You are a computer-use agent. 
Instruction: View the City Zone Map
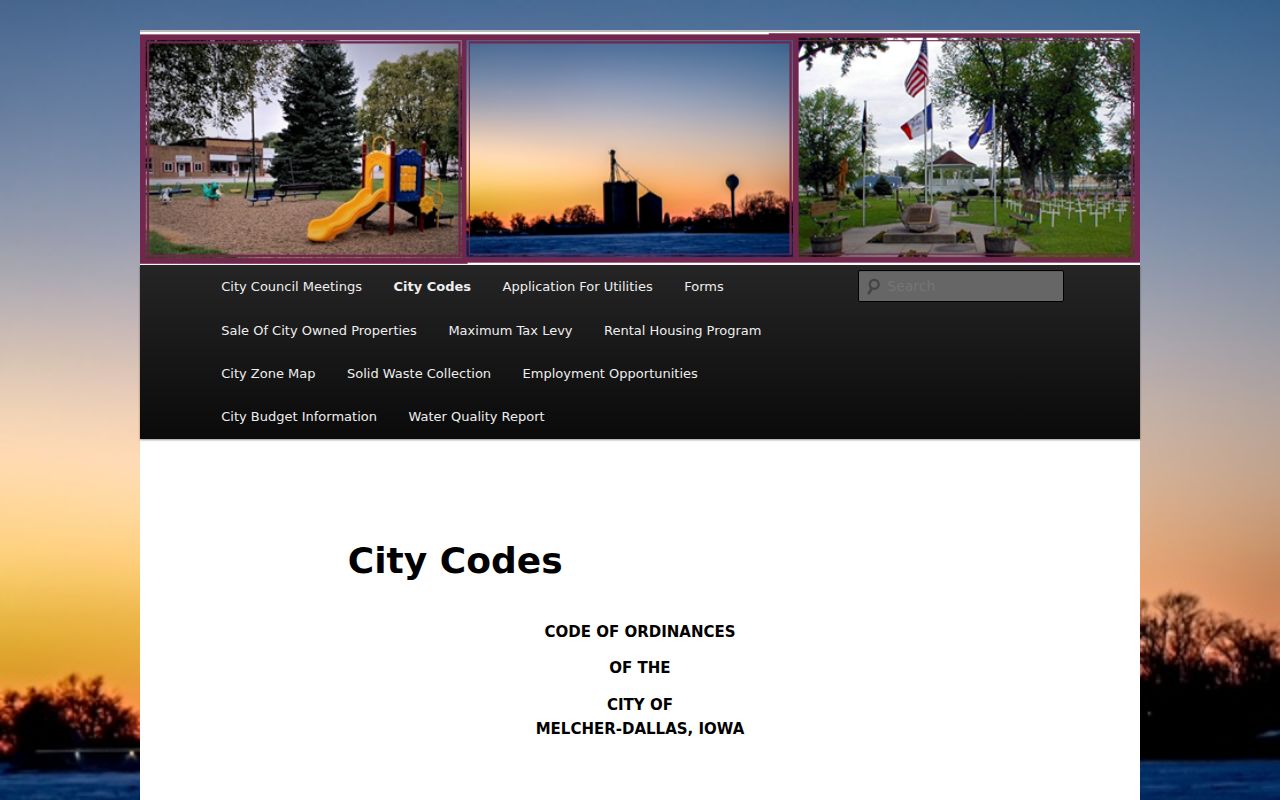coord(268,373)
